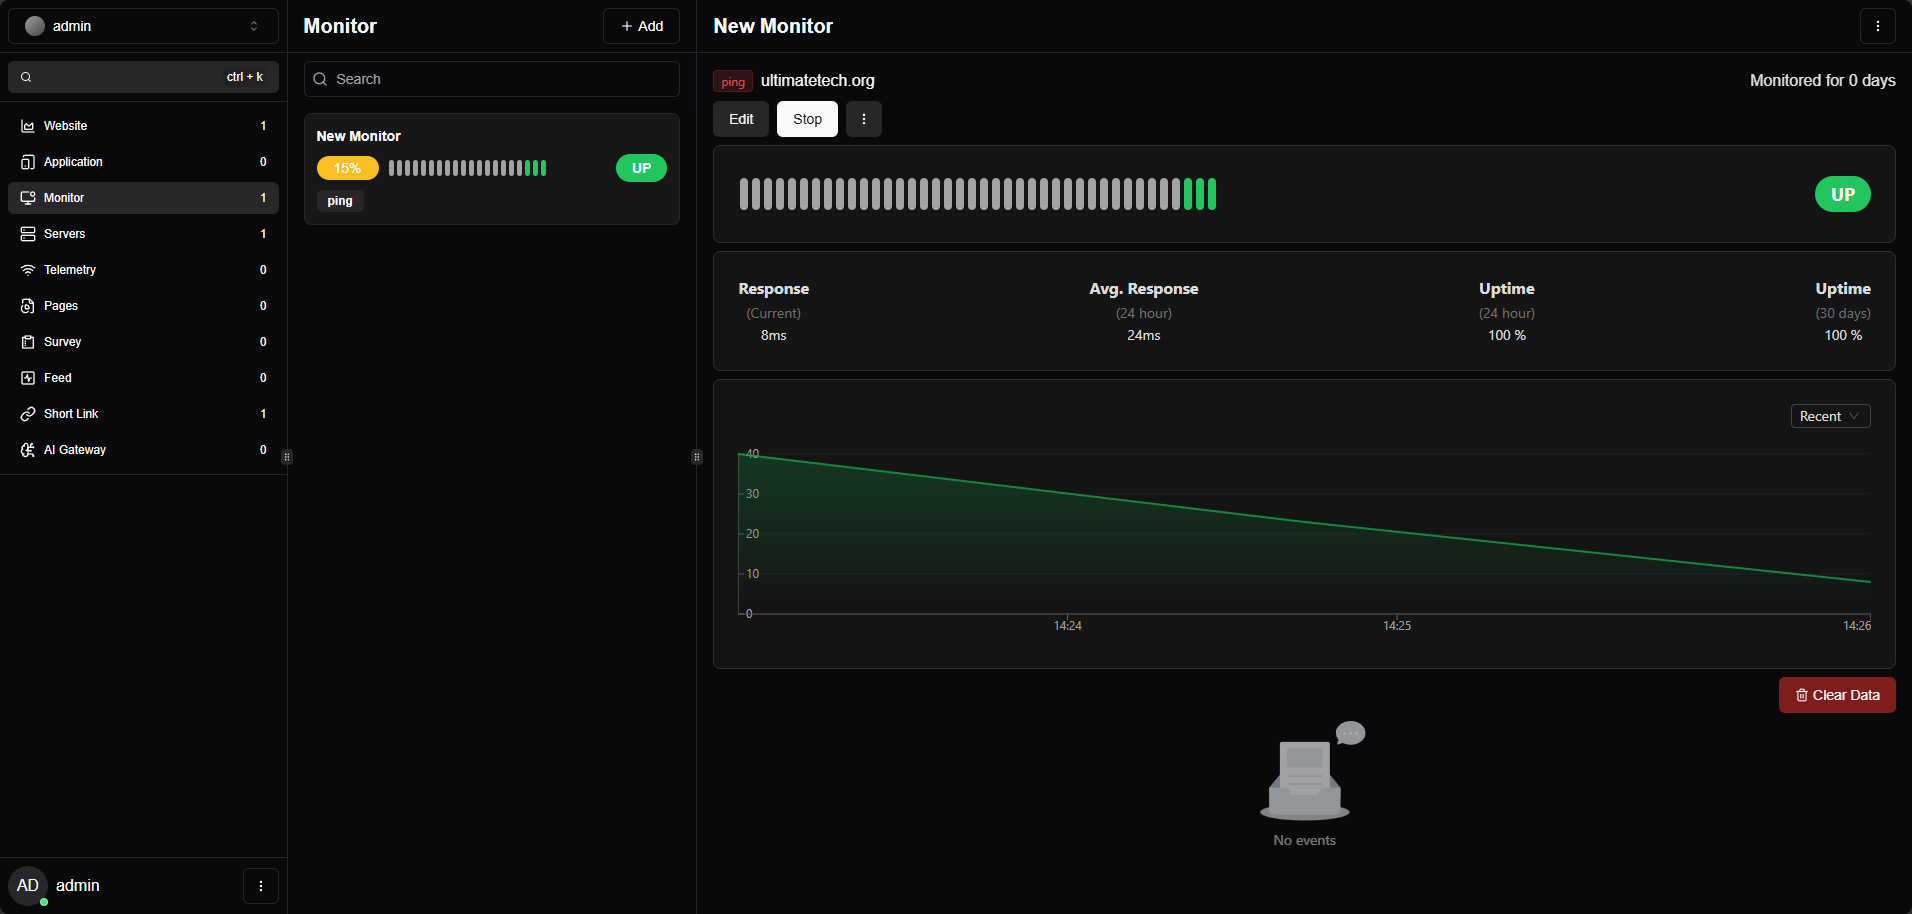Click the Application sidebar icon
Viewport: 1912px width, 914px height.
28,162
